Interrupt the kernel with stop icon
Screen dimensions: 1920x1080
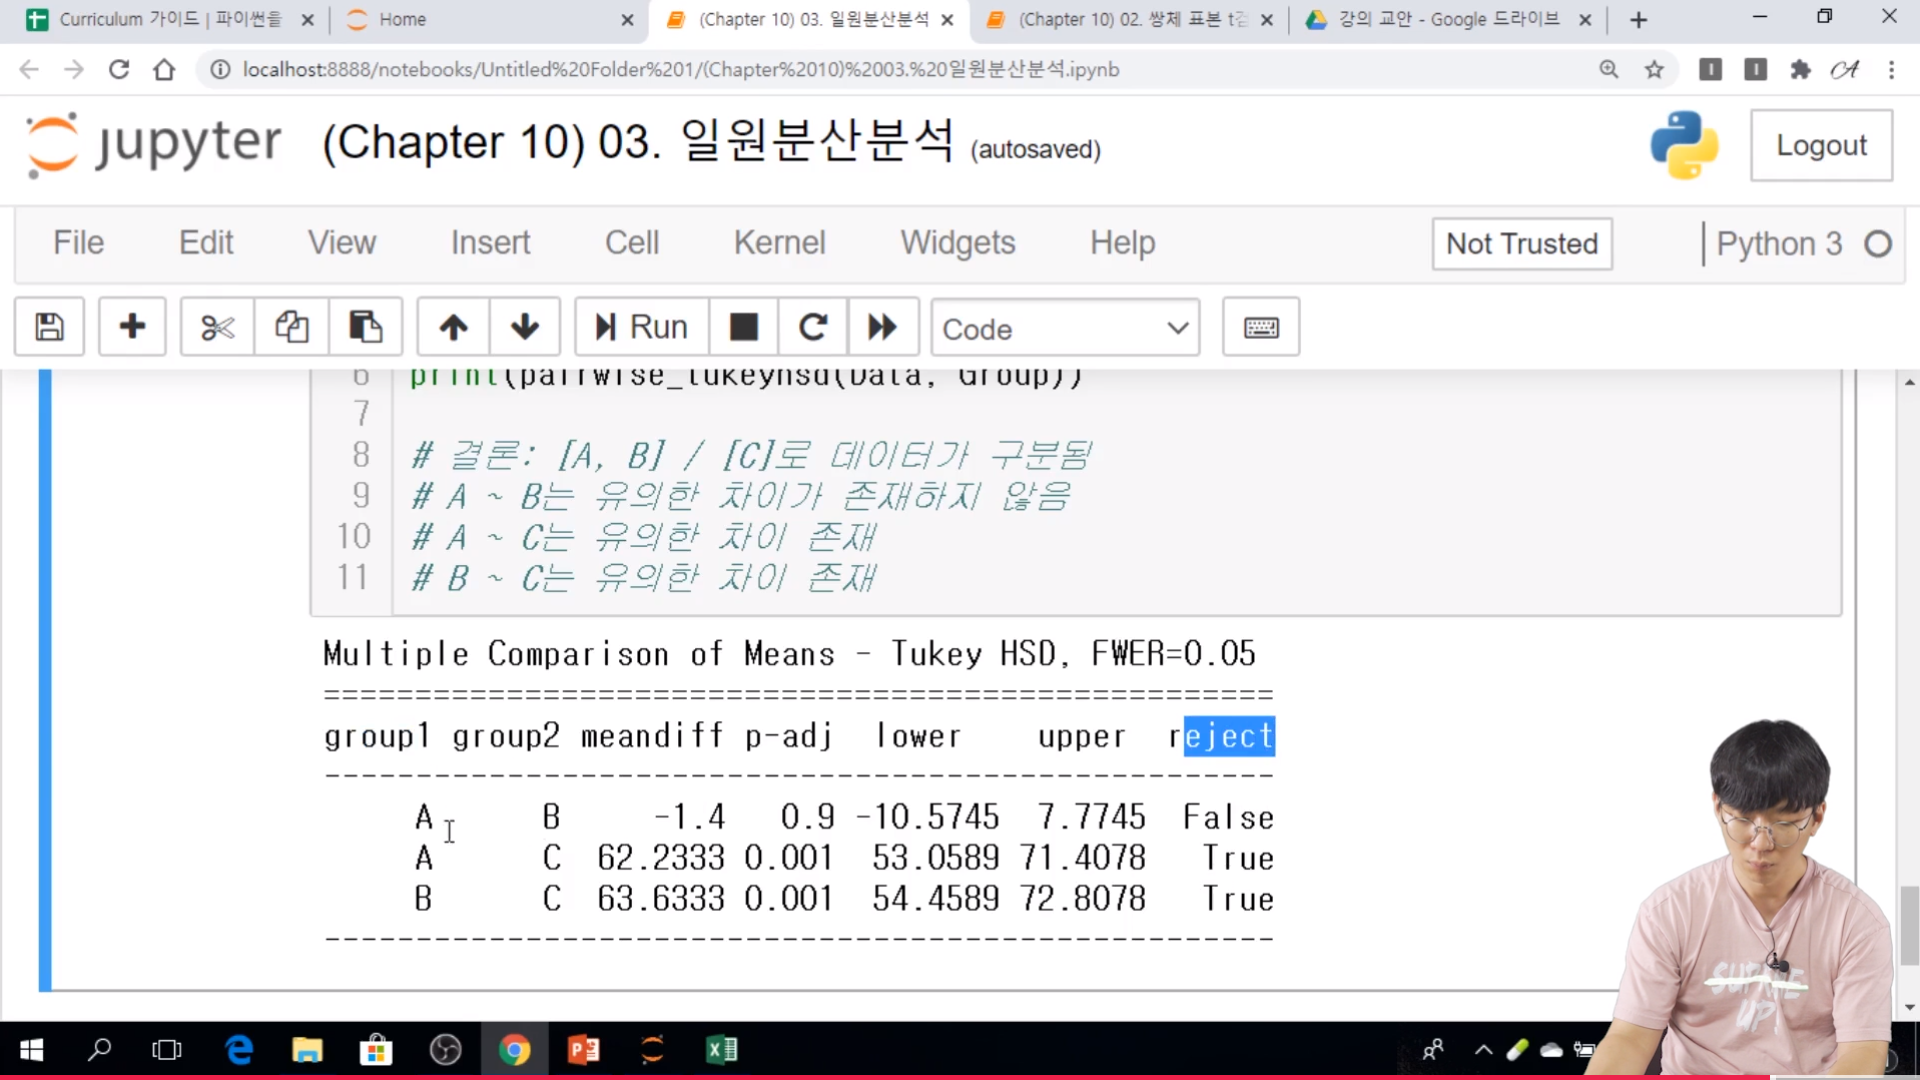(x=743, y=327)
